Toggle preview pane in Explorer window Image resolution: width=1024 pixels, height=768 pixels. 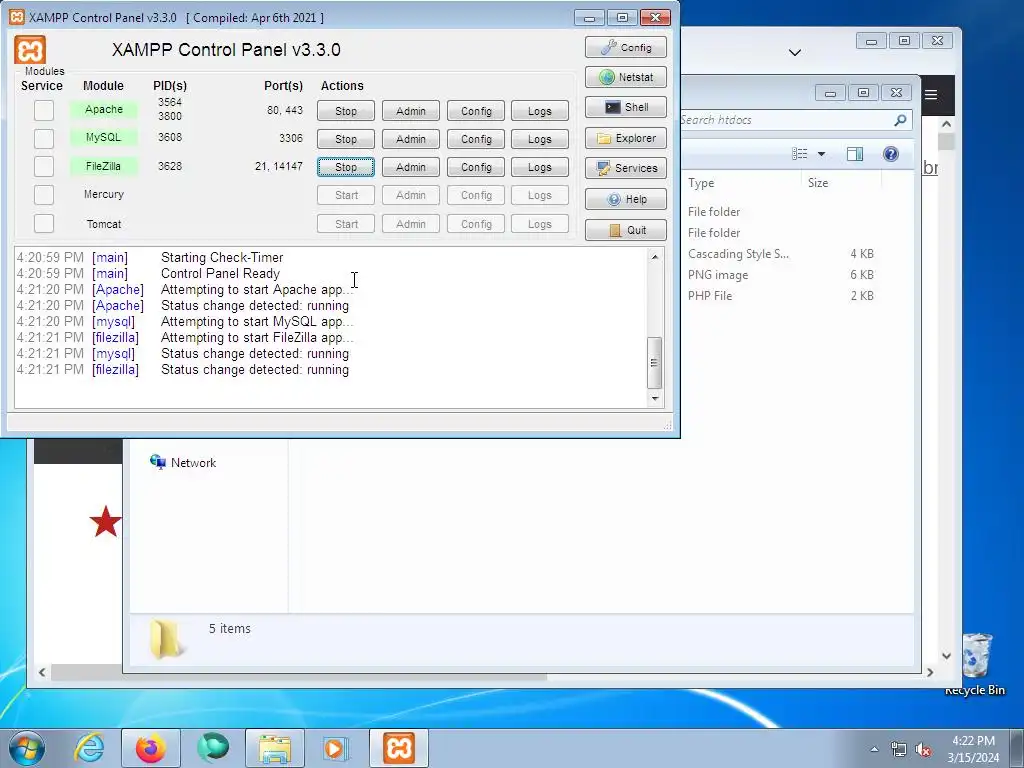[854, 154]
